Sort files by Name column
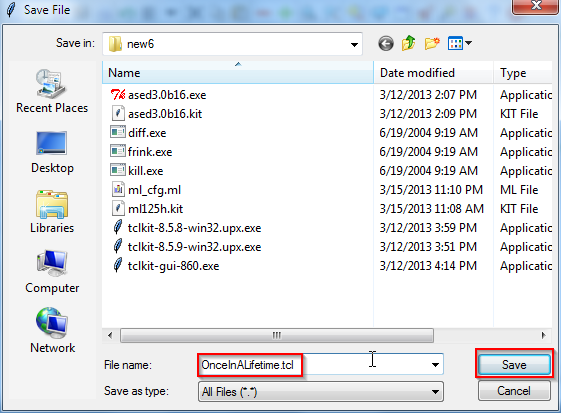This screenshot has width=561, height=413. [238, 73]
